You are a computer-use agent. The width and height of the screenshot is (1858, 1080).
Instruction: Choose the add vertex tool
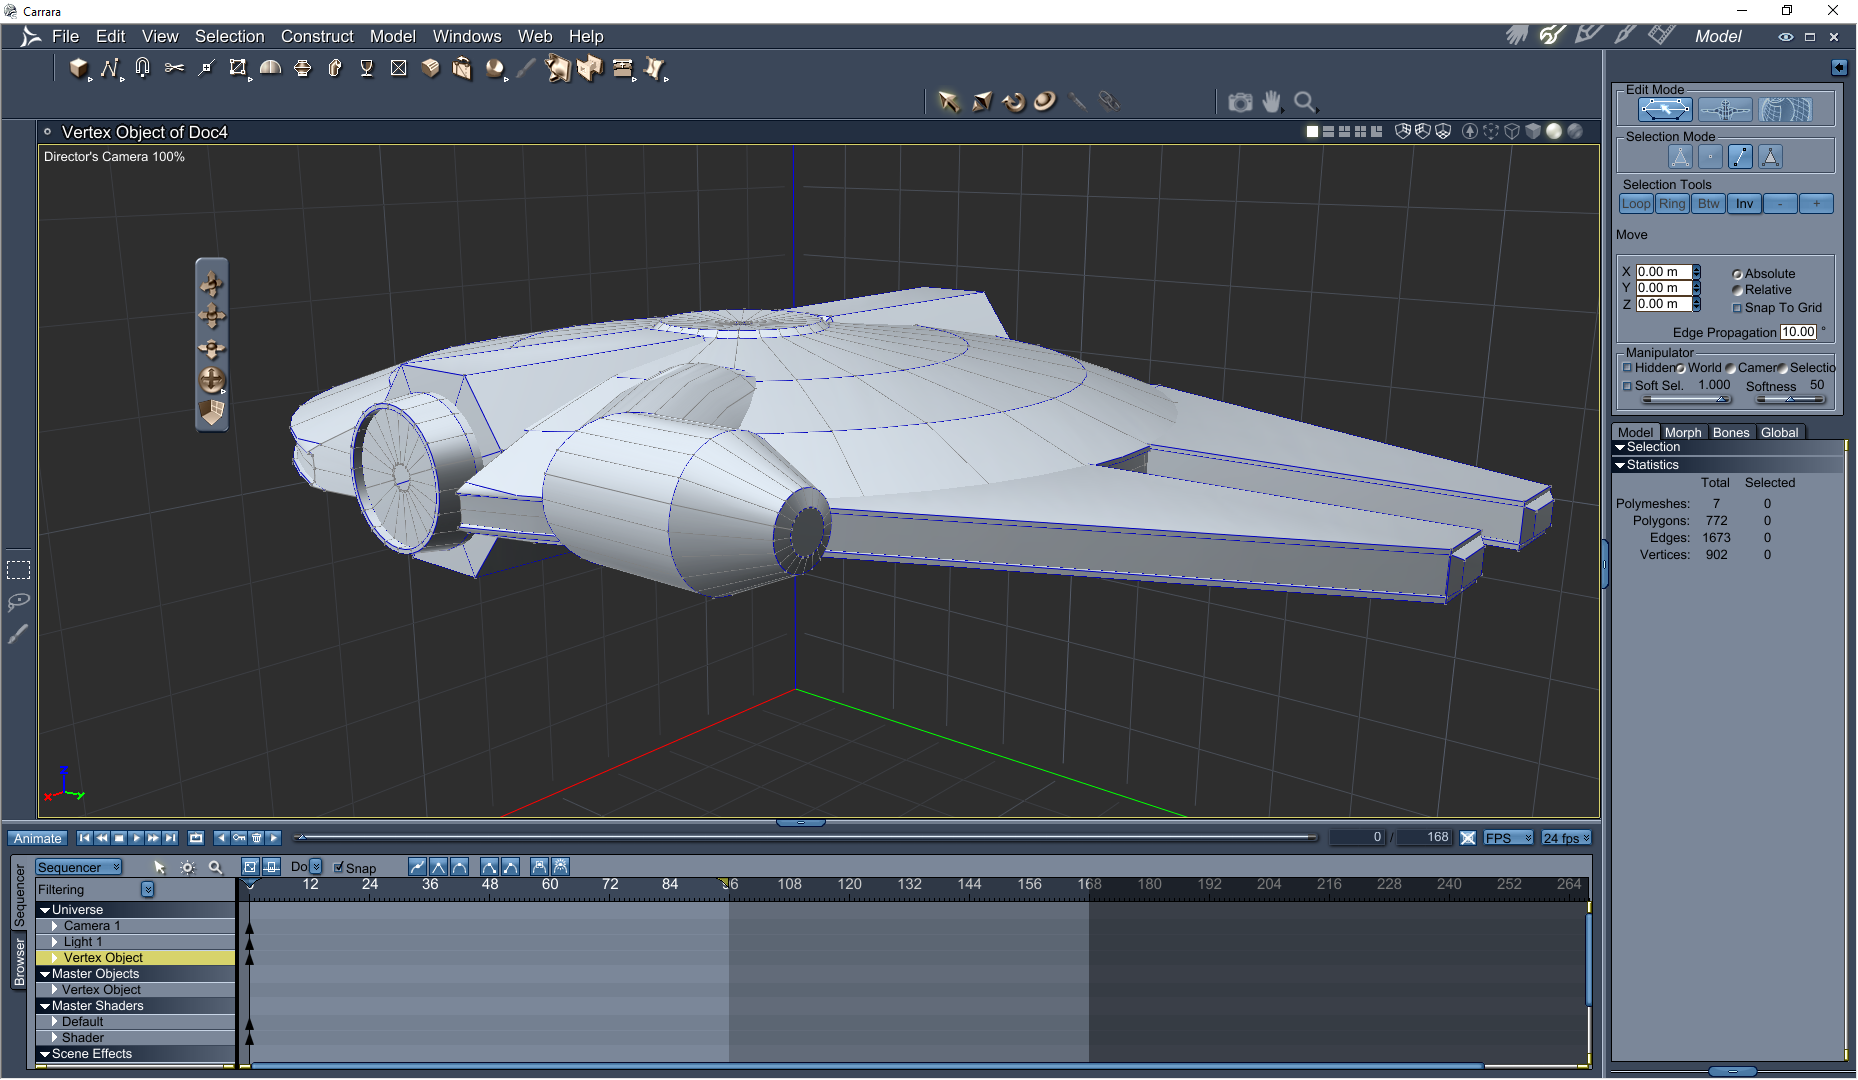click(x=206, y=68)
